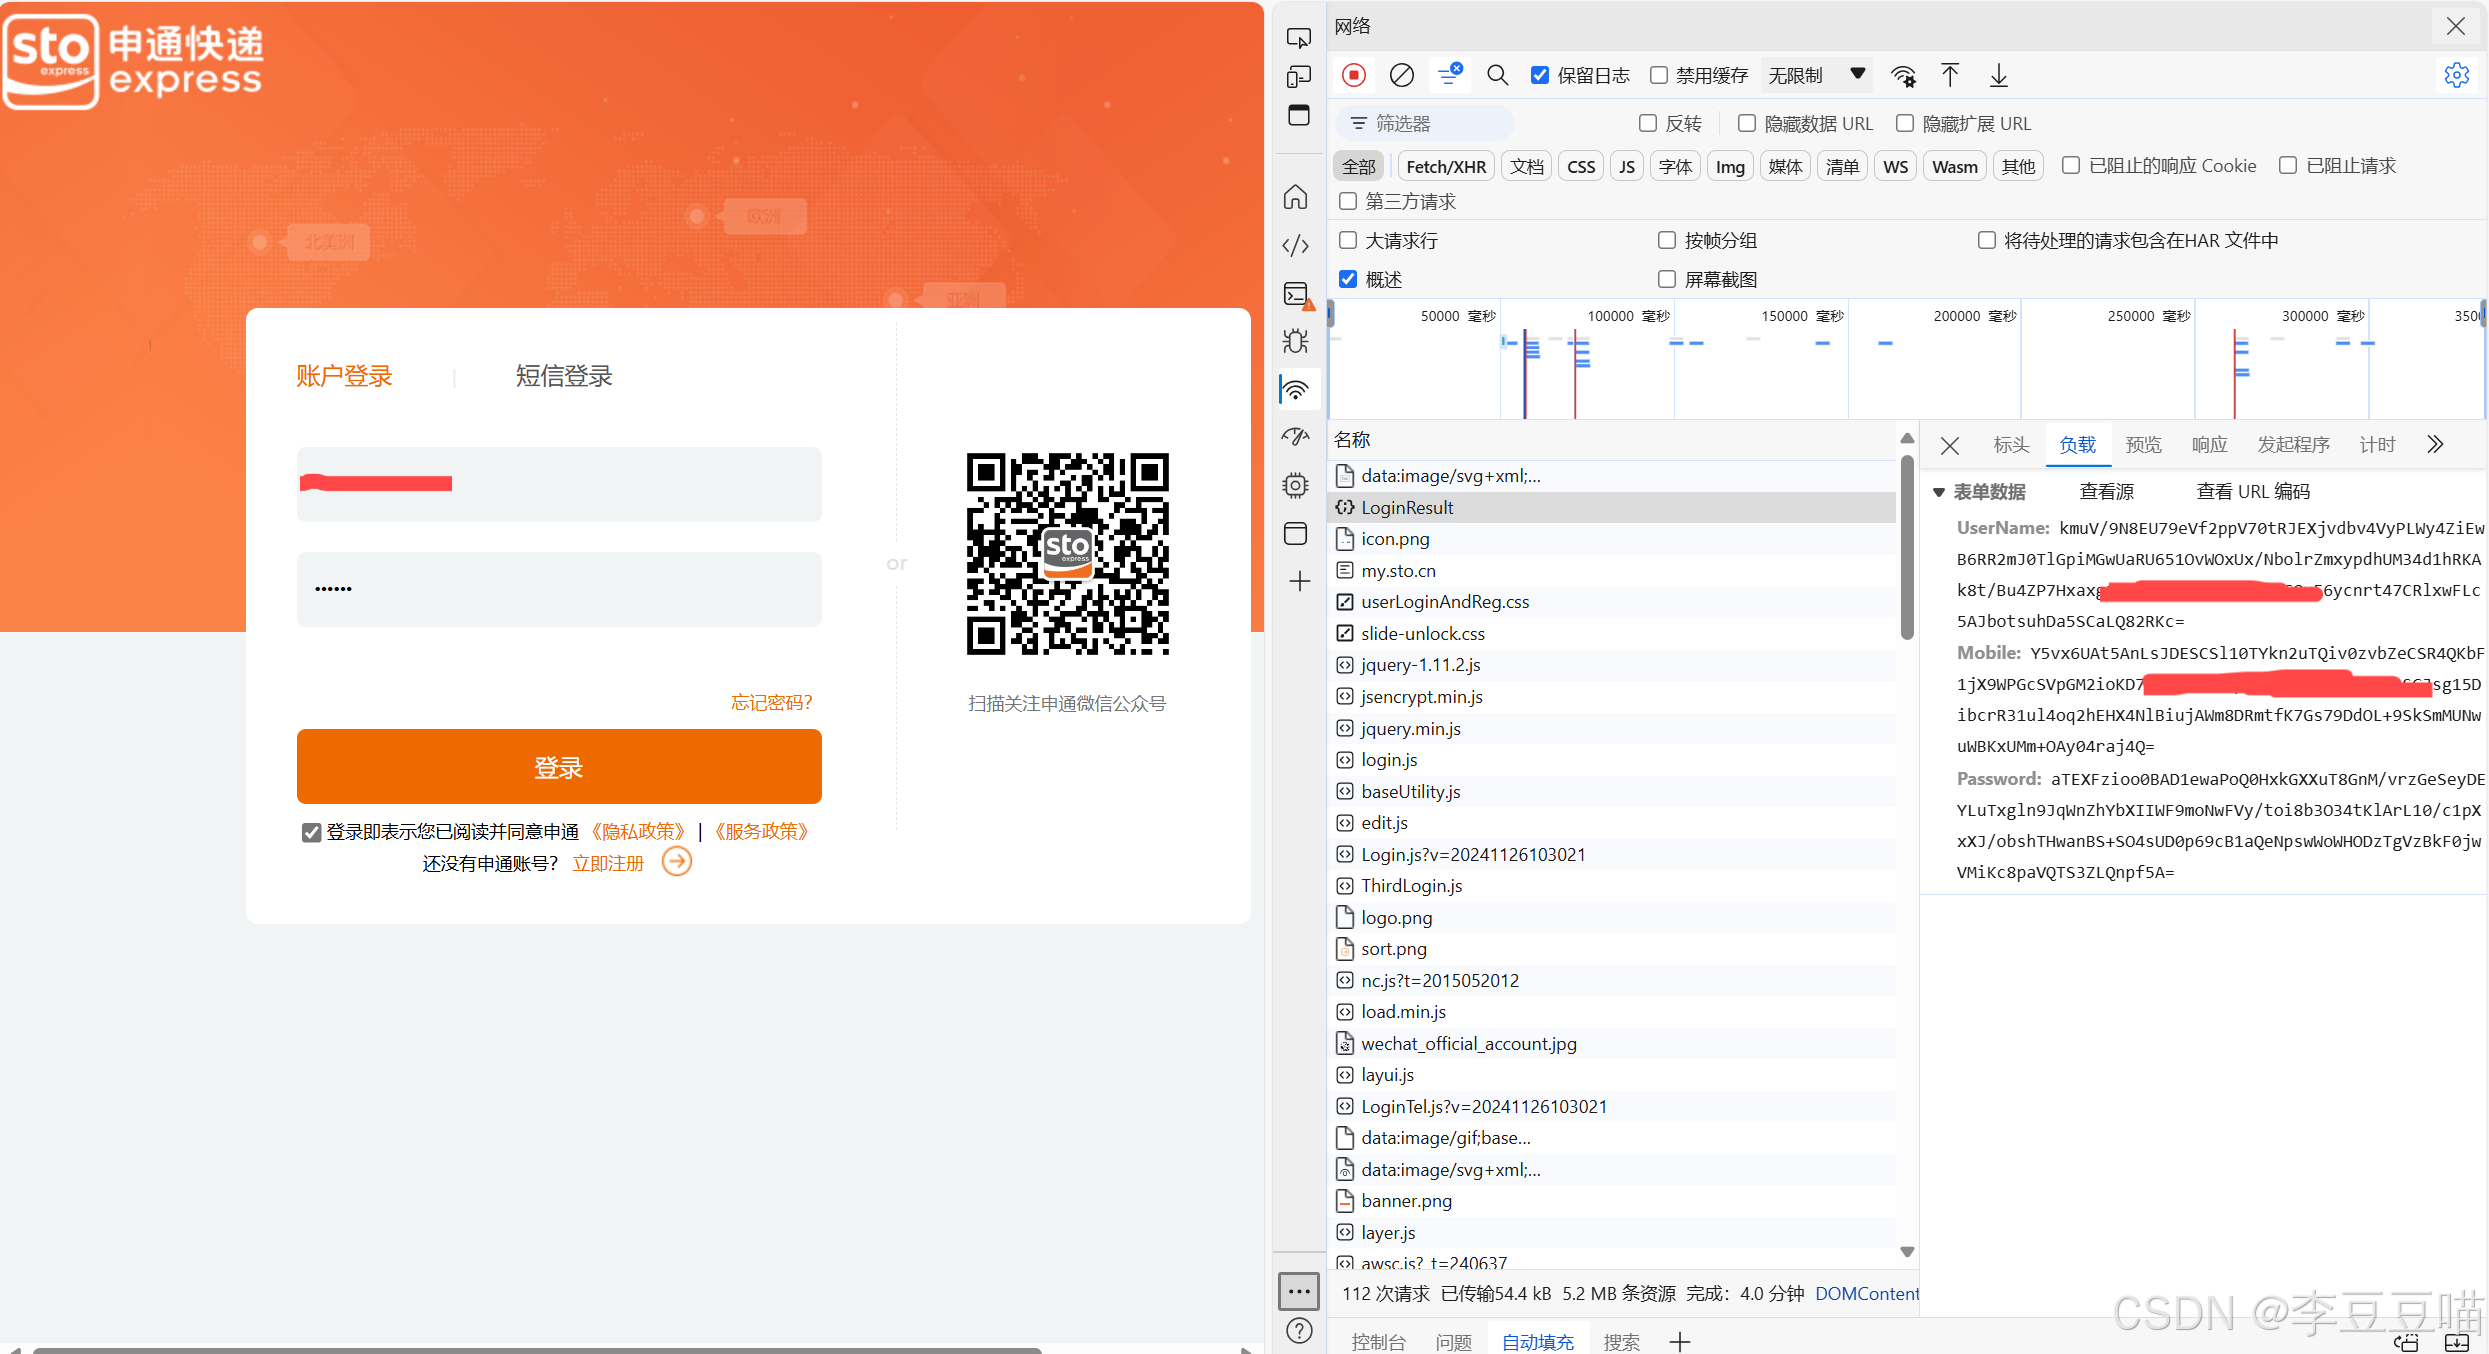
Task: Show more detail tabs chevron
Action: tap(2435, 444)
